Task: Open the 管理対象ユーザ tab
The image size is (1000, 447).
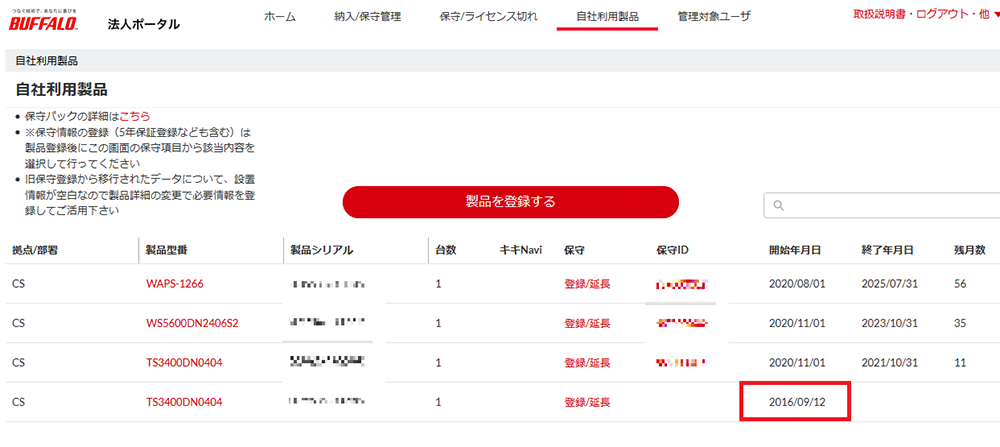Action: [x=714, y=17]
